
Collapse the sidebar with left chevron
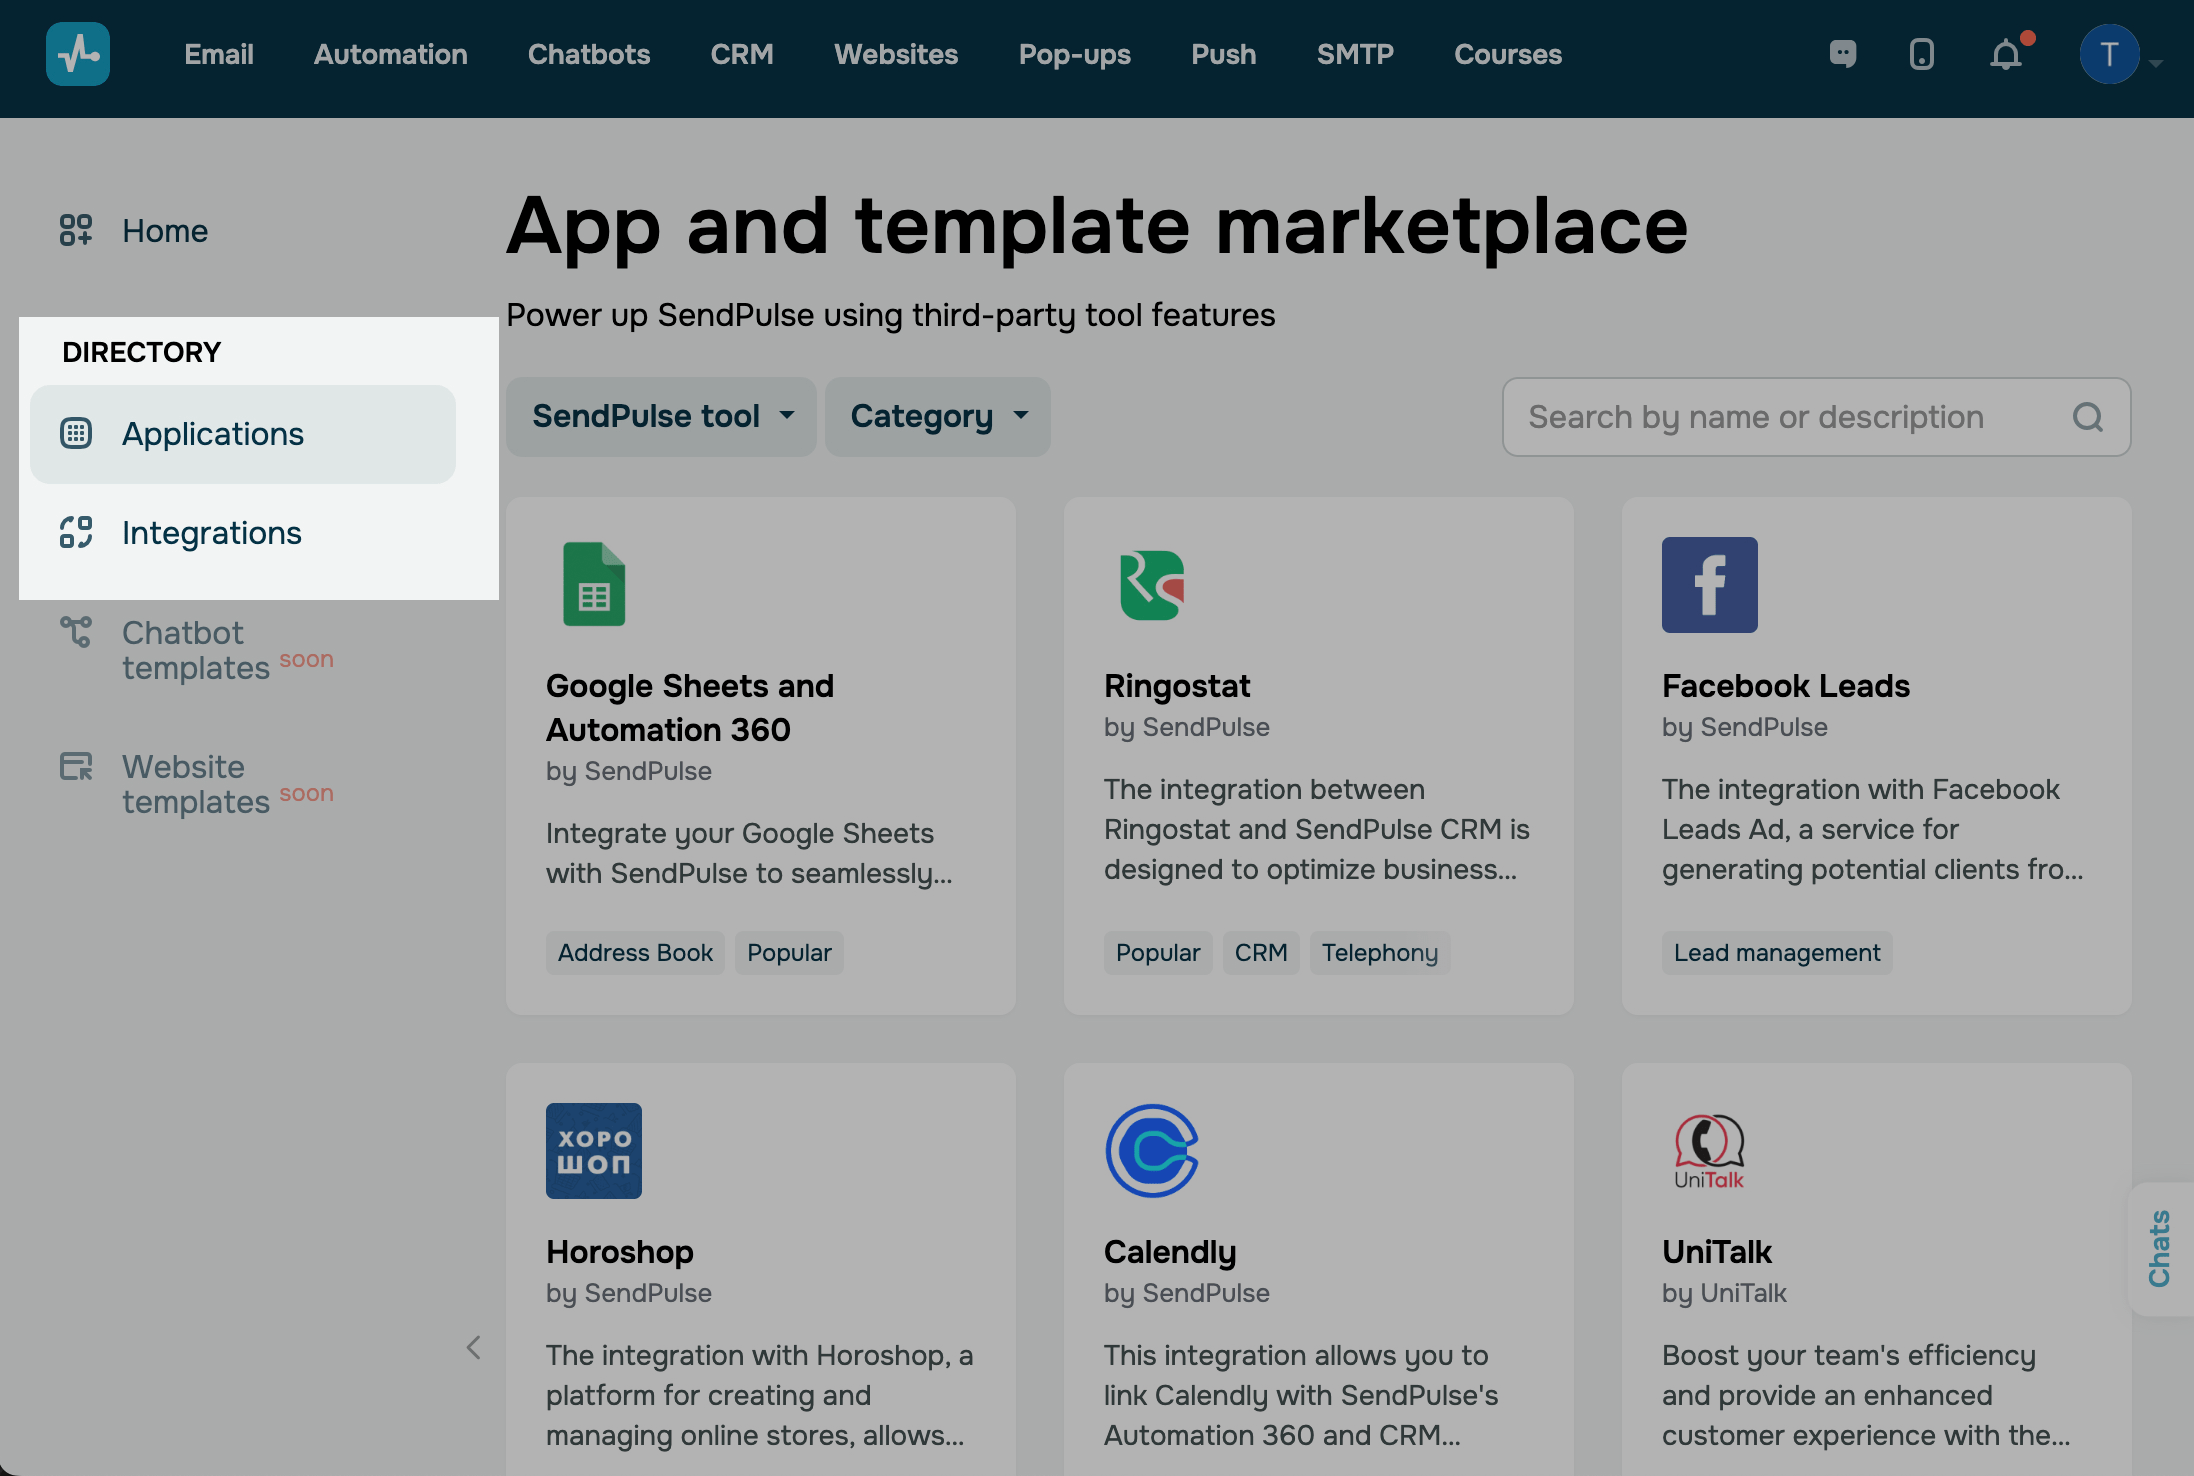point(473,1348)
